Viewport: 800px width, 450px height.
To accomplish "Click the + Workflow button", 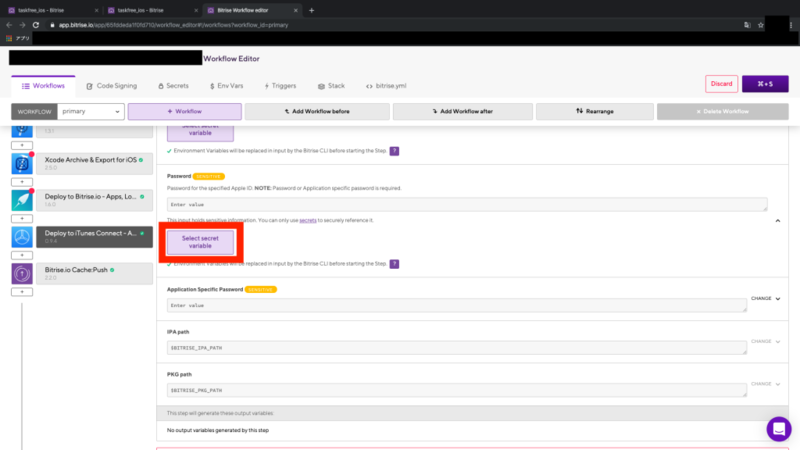I will coord(185,111).
